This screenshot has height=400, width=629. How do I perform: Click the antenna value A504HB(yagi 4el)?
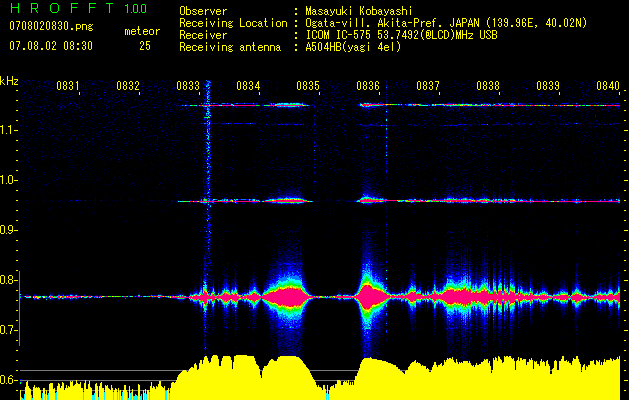click(x=353, y=47)
